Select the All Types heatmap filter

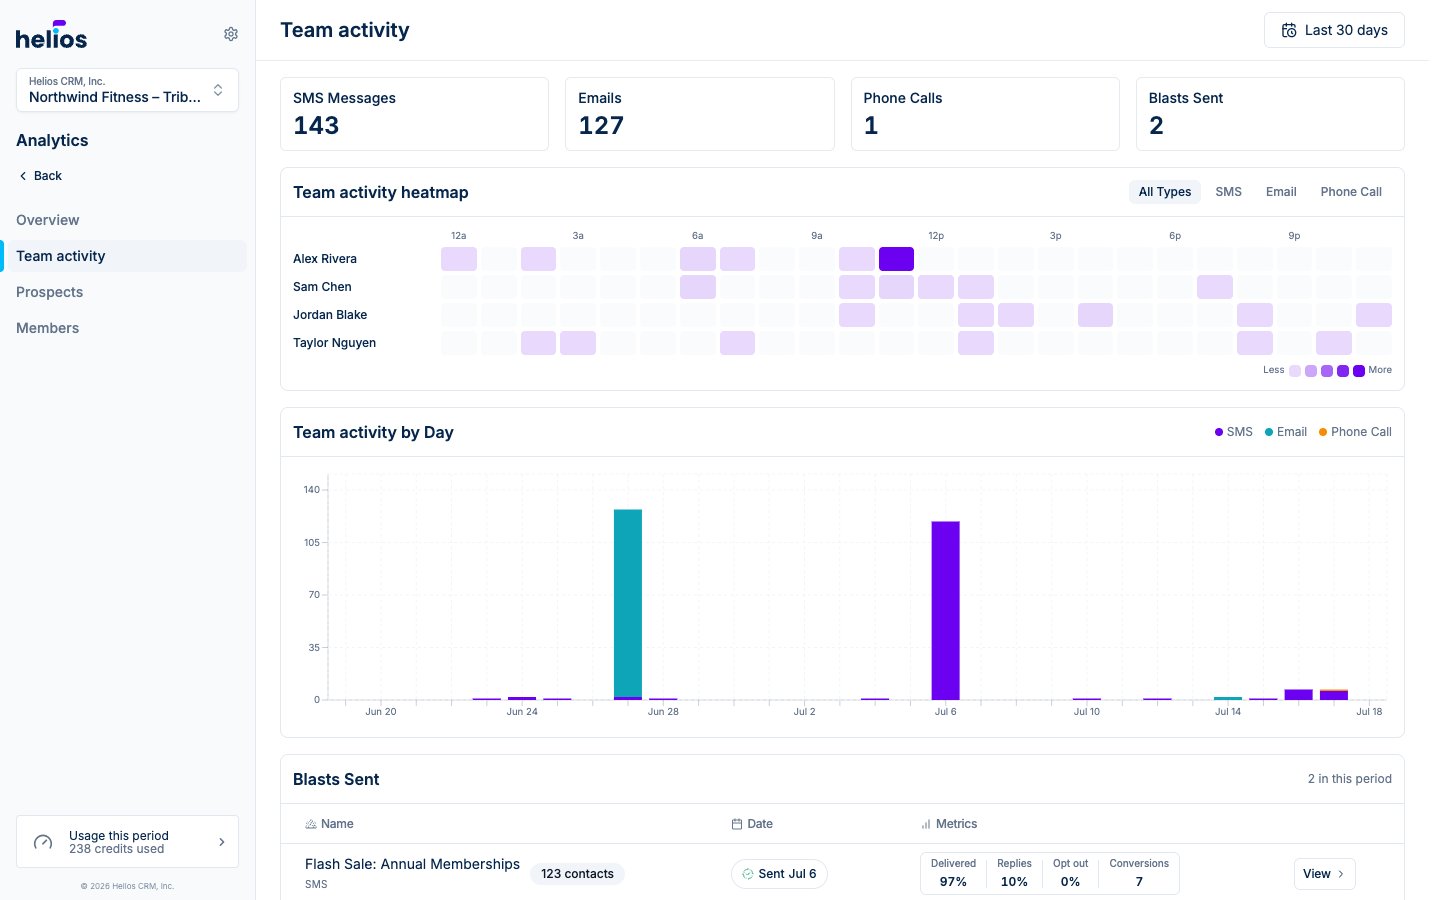[1165, 192]
